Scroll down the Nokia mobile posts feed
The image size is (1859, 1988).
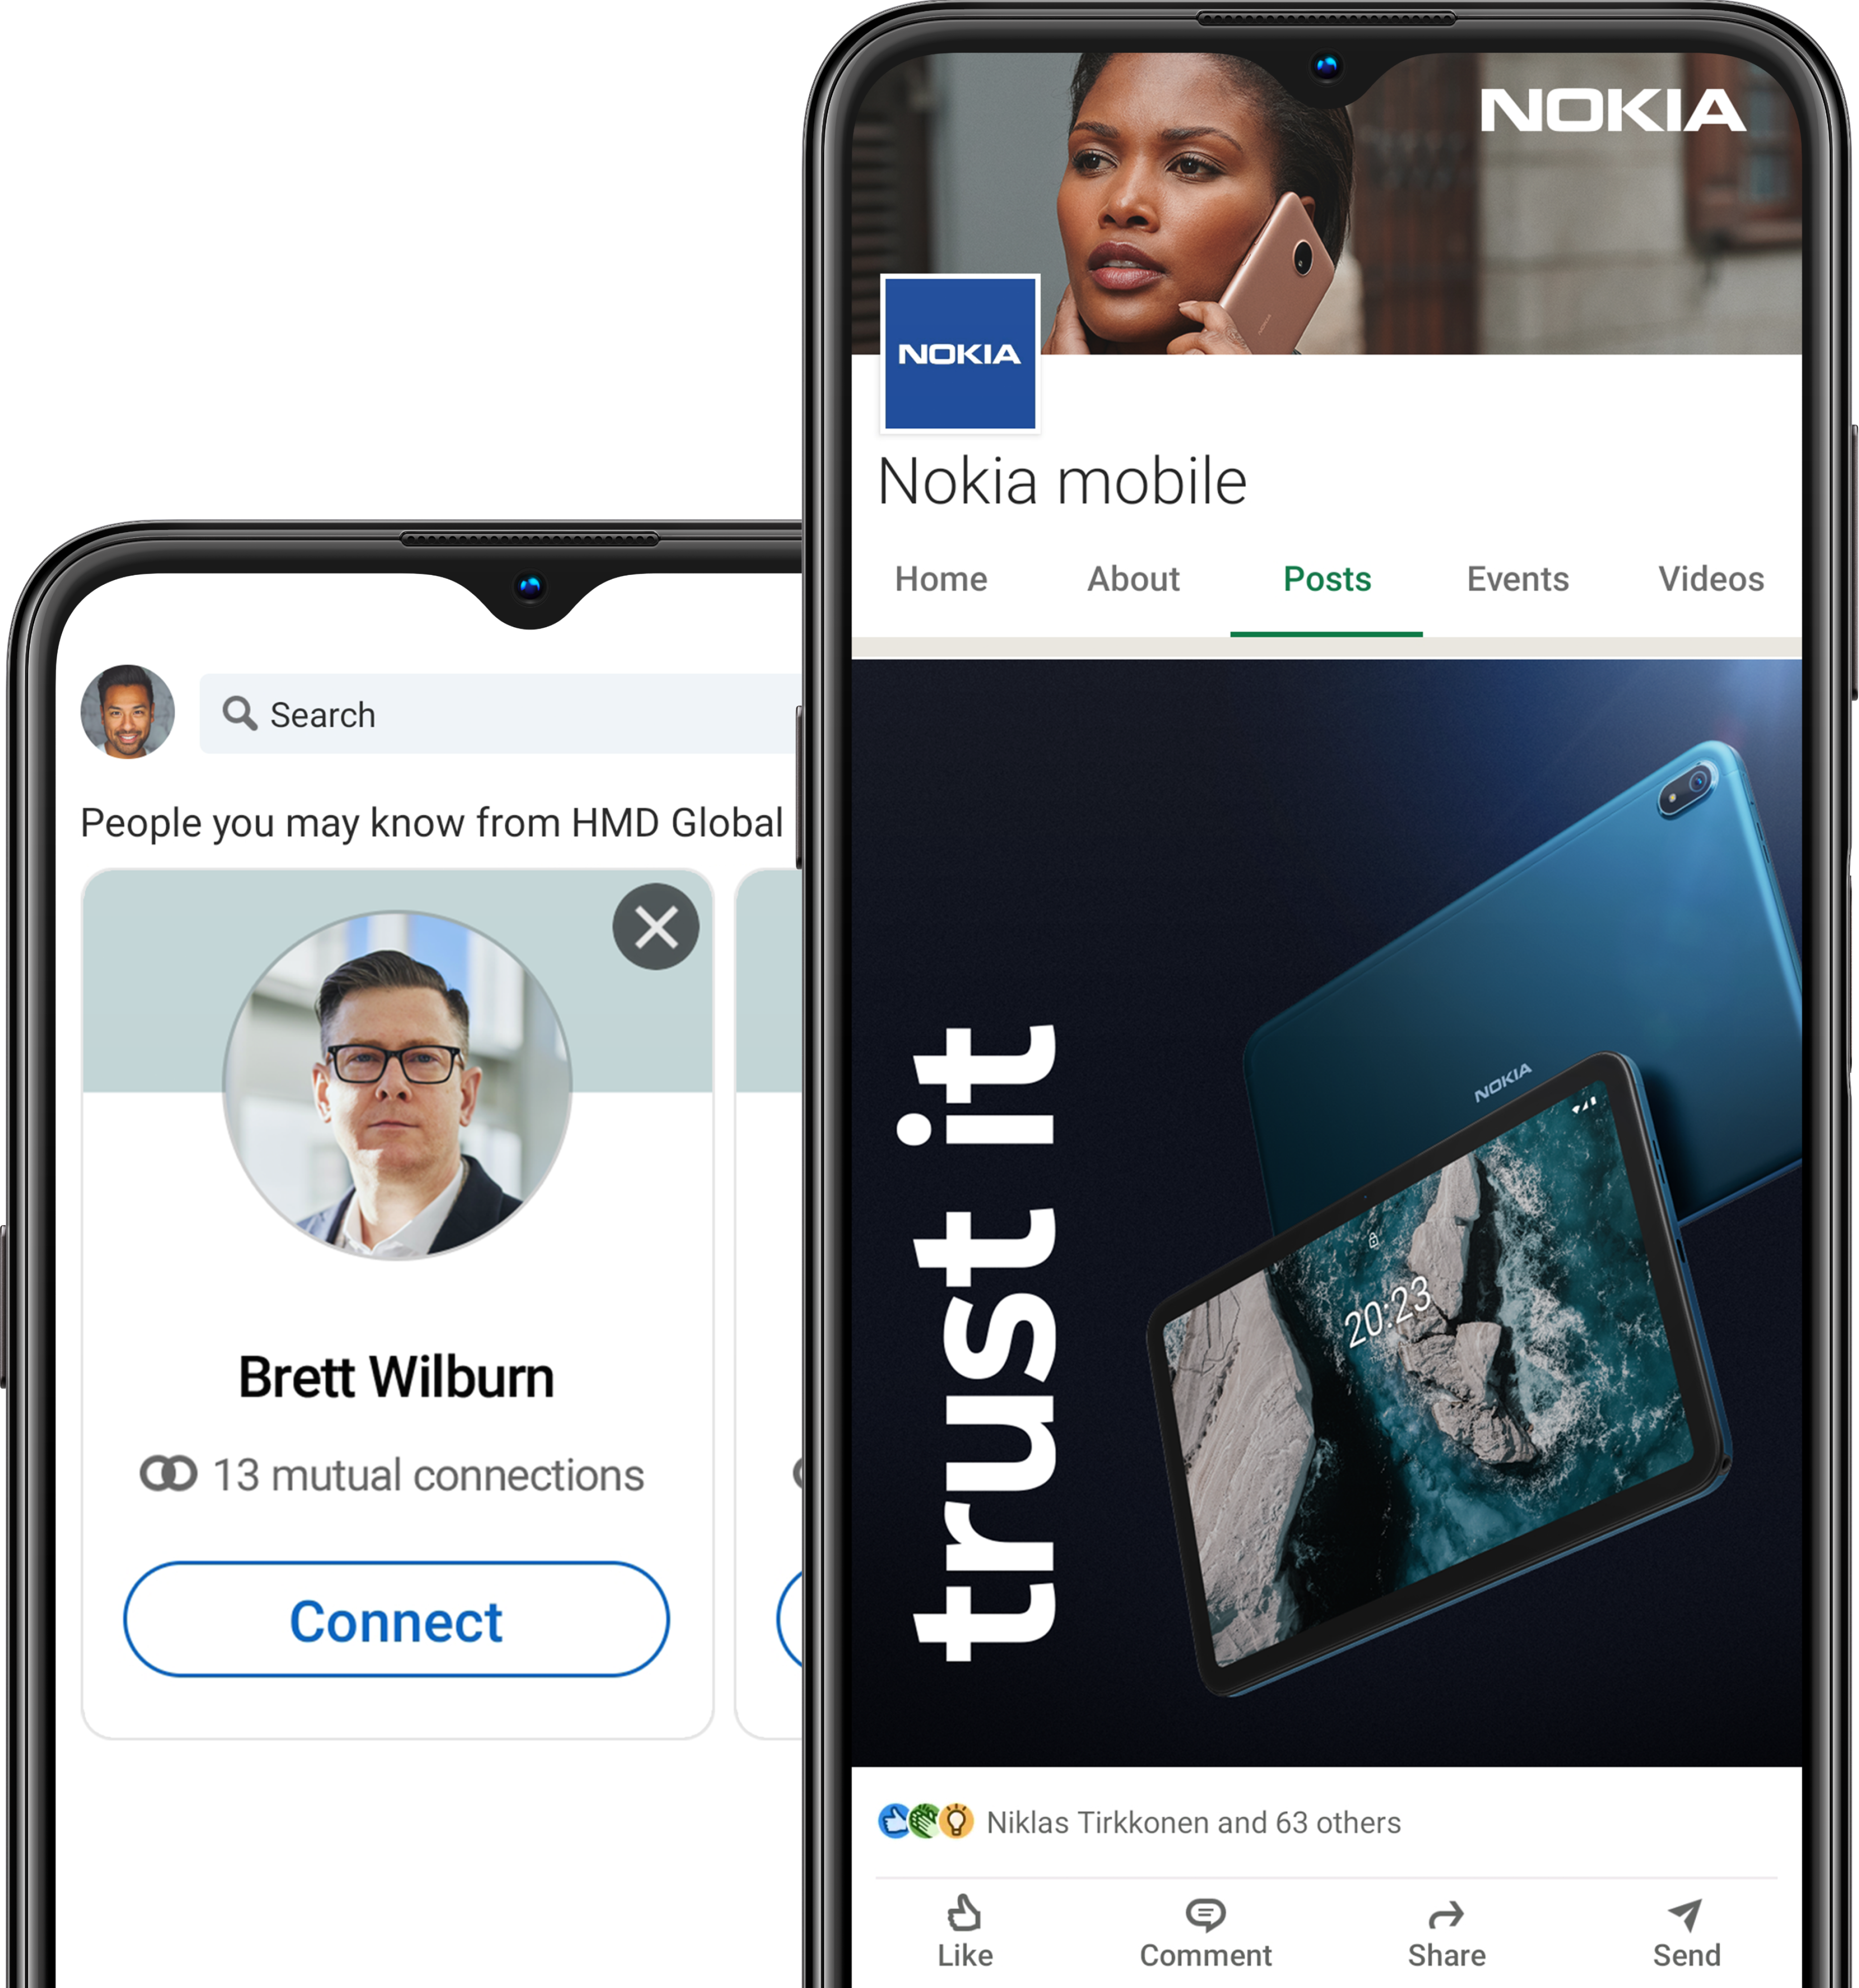[x=1331, y=1223]
